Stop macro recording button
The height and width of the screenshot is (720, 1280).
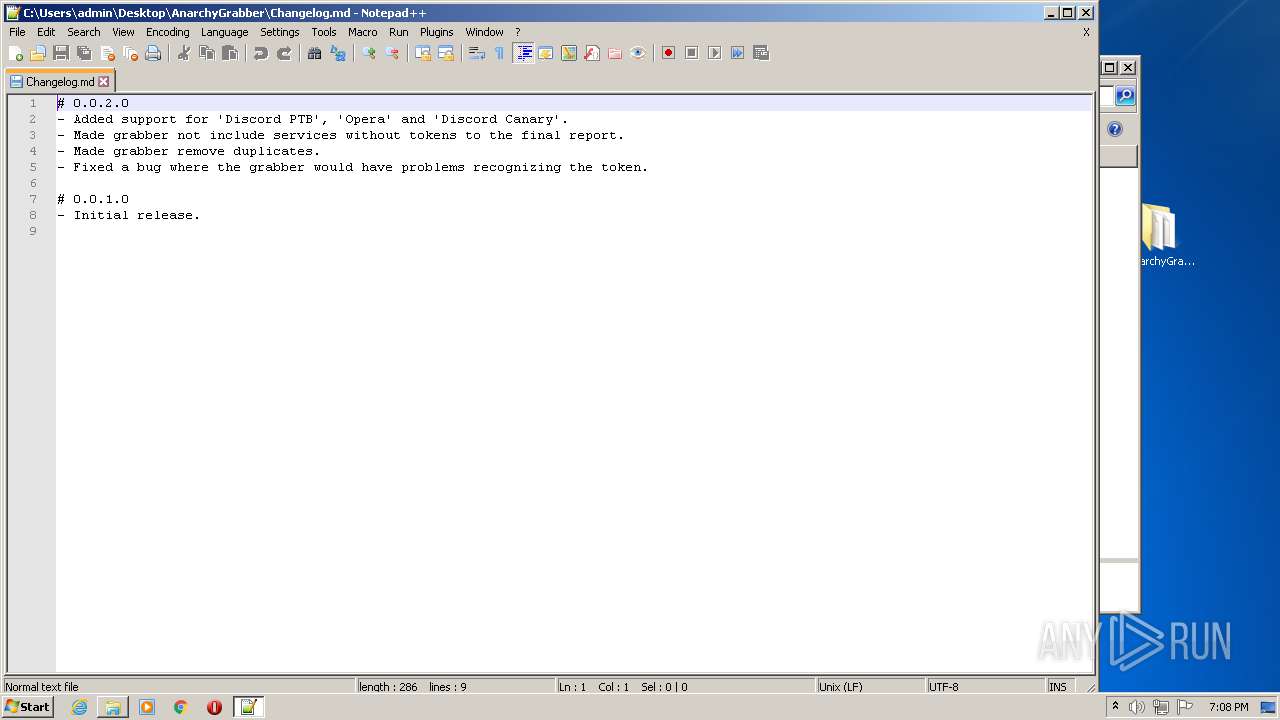(692, 53)
